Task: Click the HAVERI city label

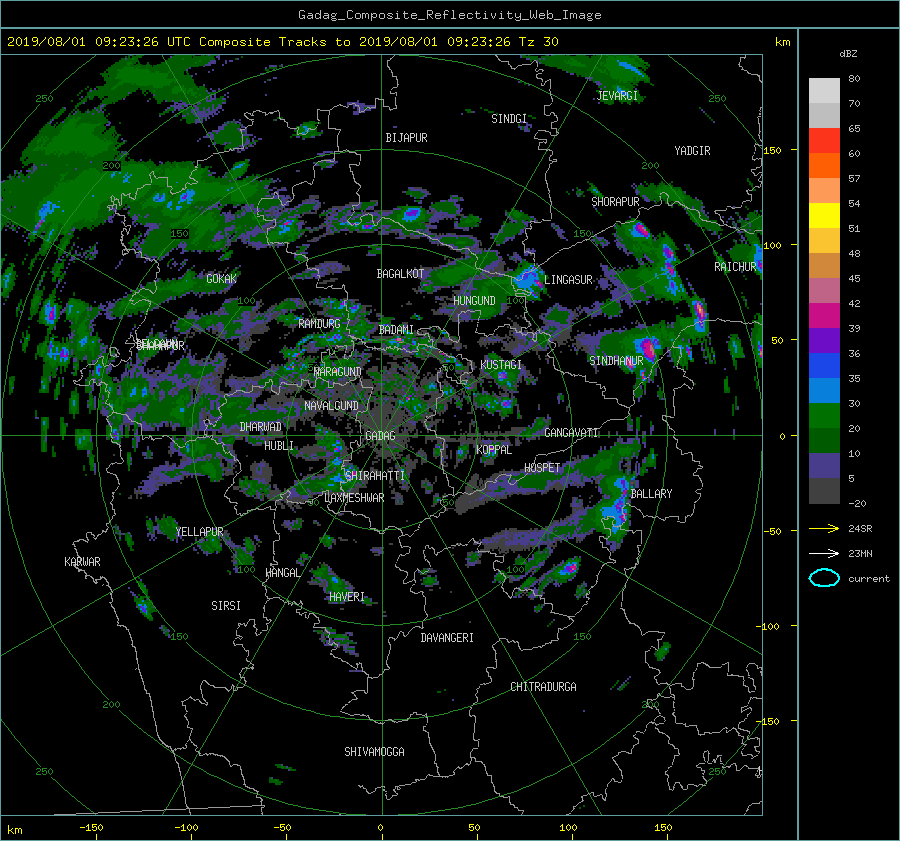Action: coord(347,597)
